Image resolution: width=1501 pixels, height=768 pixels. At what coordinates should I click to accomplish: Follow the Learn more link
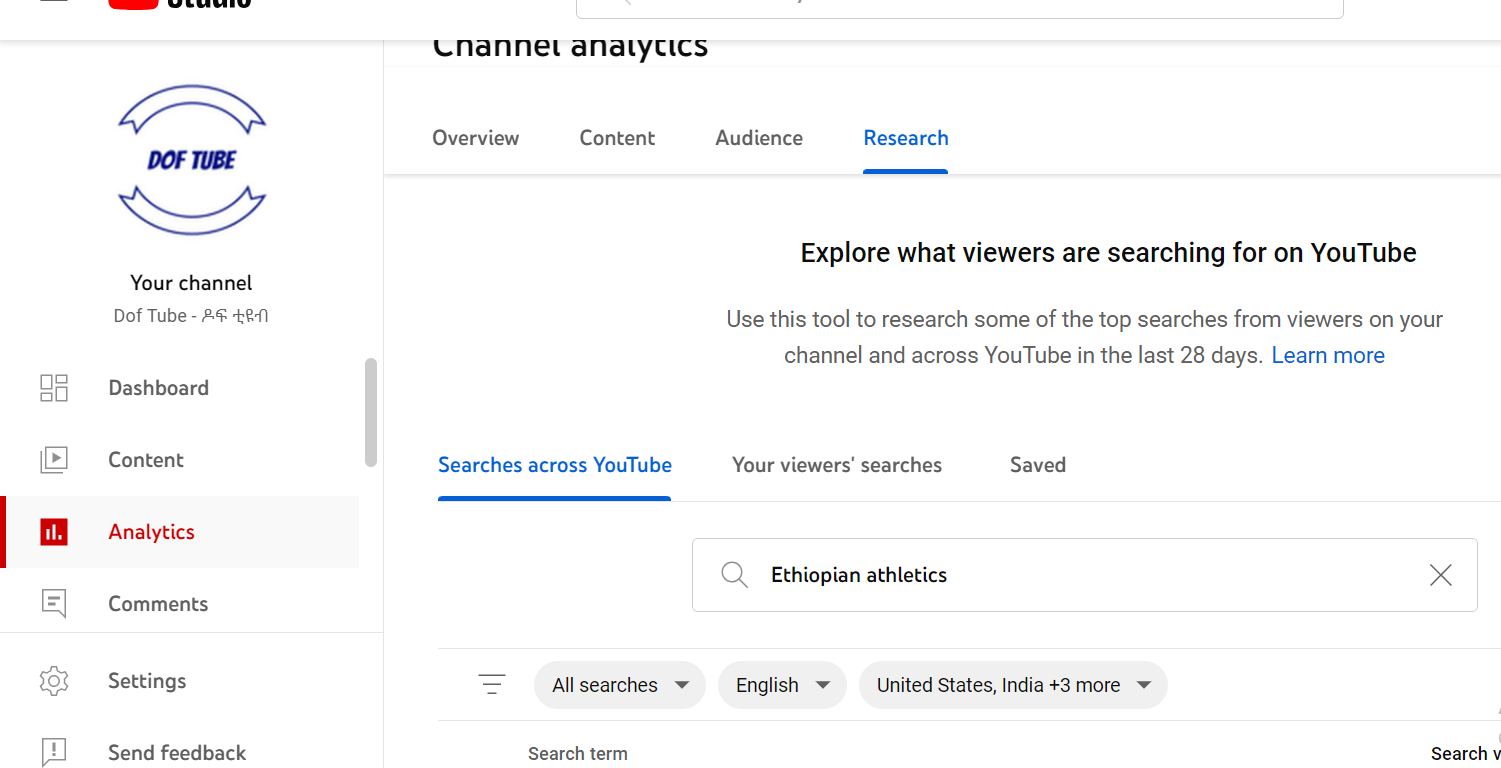[1328, 356]
